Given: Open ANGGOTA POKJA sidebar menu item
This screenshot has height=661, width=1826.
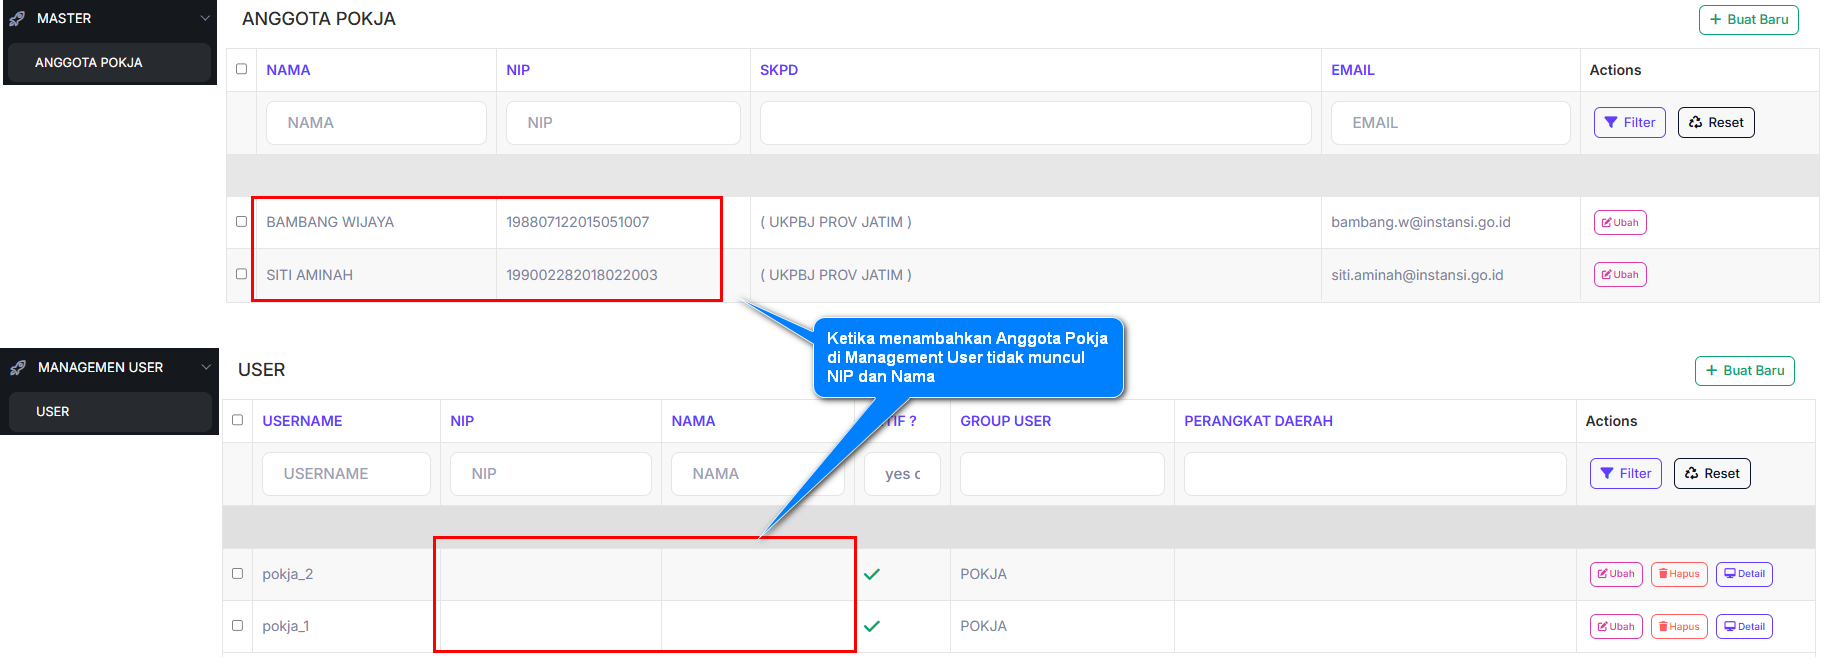Looking at the screenshot, I should click(x=89, y=63).
